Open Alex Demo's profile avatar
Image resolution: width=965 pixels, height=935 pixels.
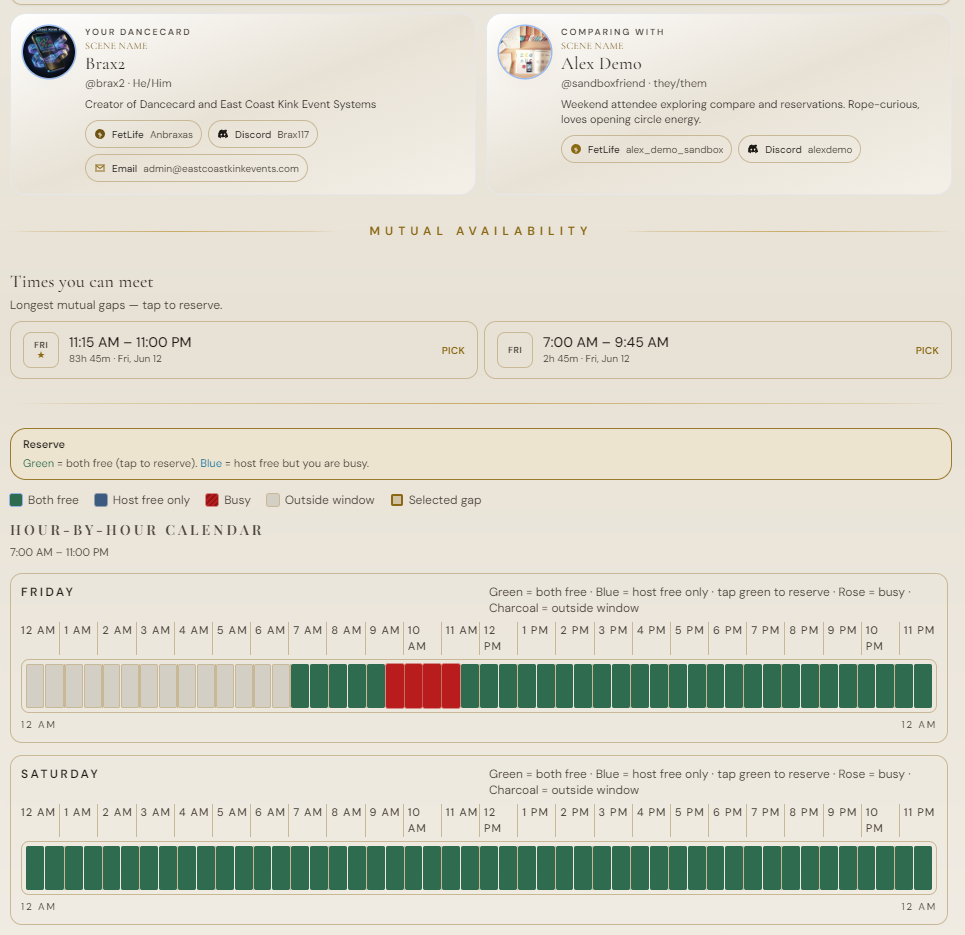525,52
